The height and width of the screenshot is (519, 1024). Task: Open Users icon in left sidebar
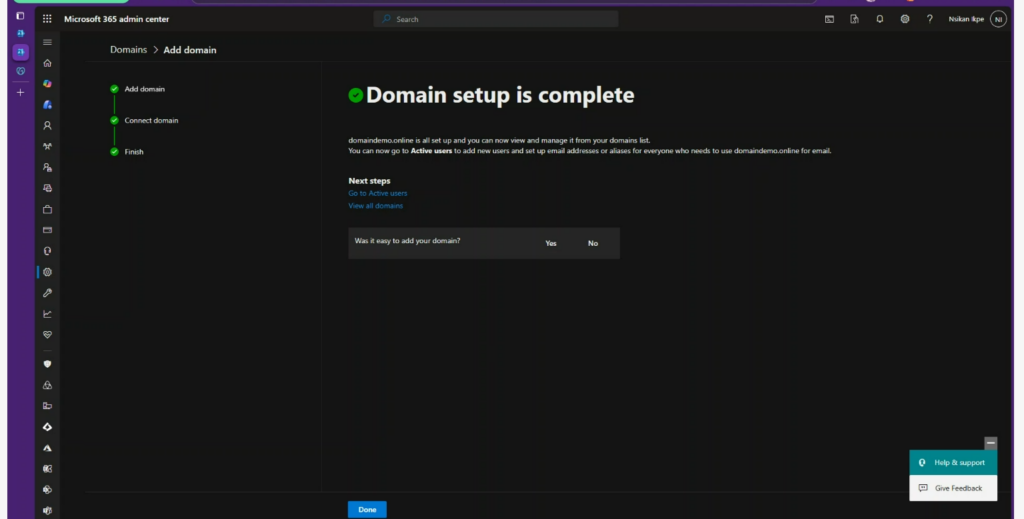47,126
